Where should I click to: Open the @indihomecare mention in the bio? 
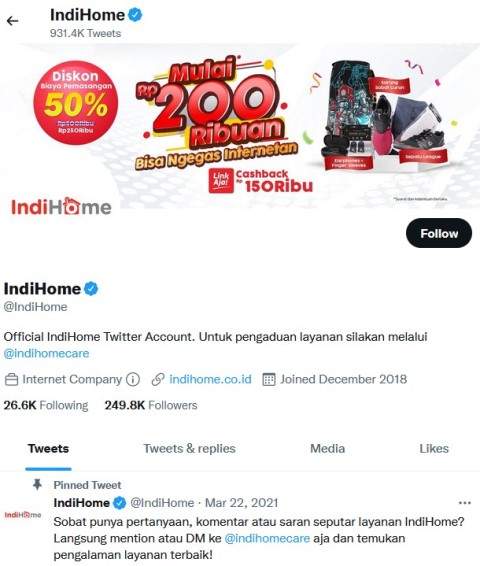(x=47, y=353)
